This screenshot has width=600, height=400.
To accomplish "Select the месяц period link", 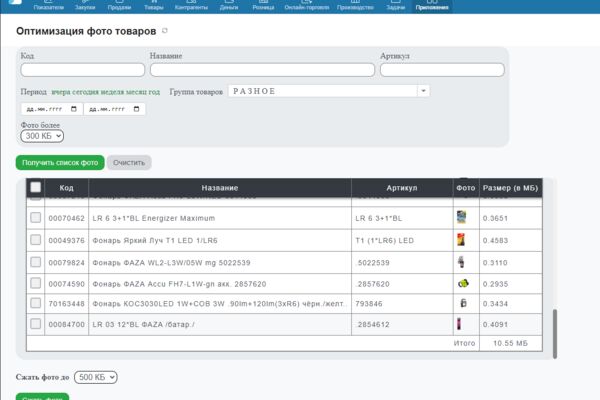I will 136,92.
